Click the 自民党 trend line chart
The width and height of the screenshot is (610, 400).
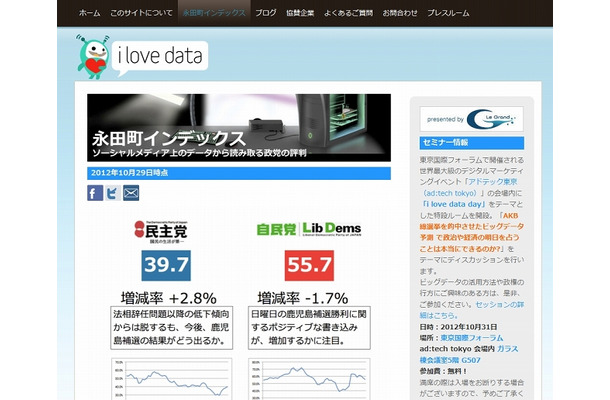pyautogui.click(x=309, y=379)
